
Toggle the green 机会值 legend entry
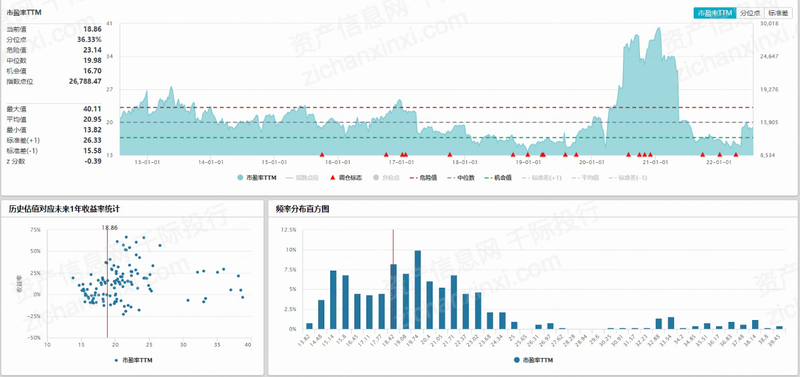click(498, 178)
